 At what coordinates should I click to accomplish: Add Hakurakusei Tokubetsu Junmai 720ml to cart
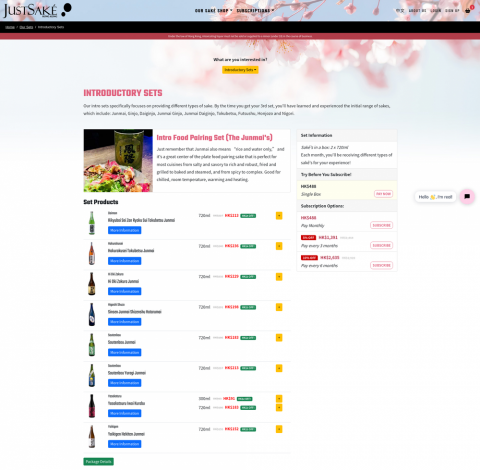click(279, 246)
